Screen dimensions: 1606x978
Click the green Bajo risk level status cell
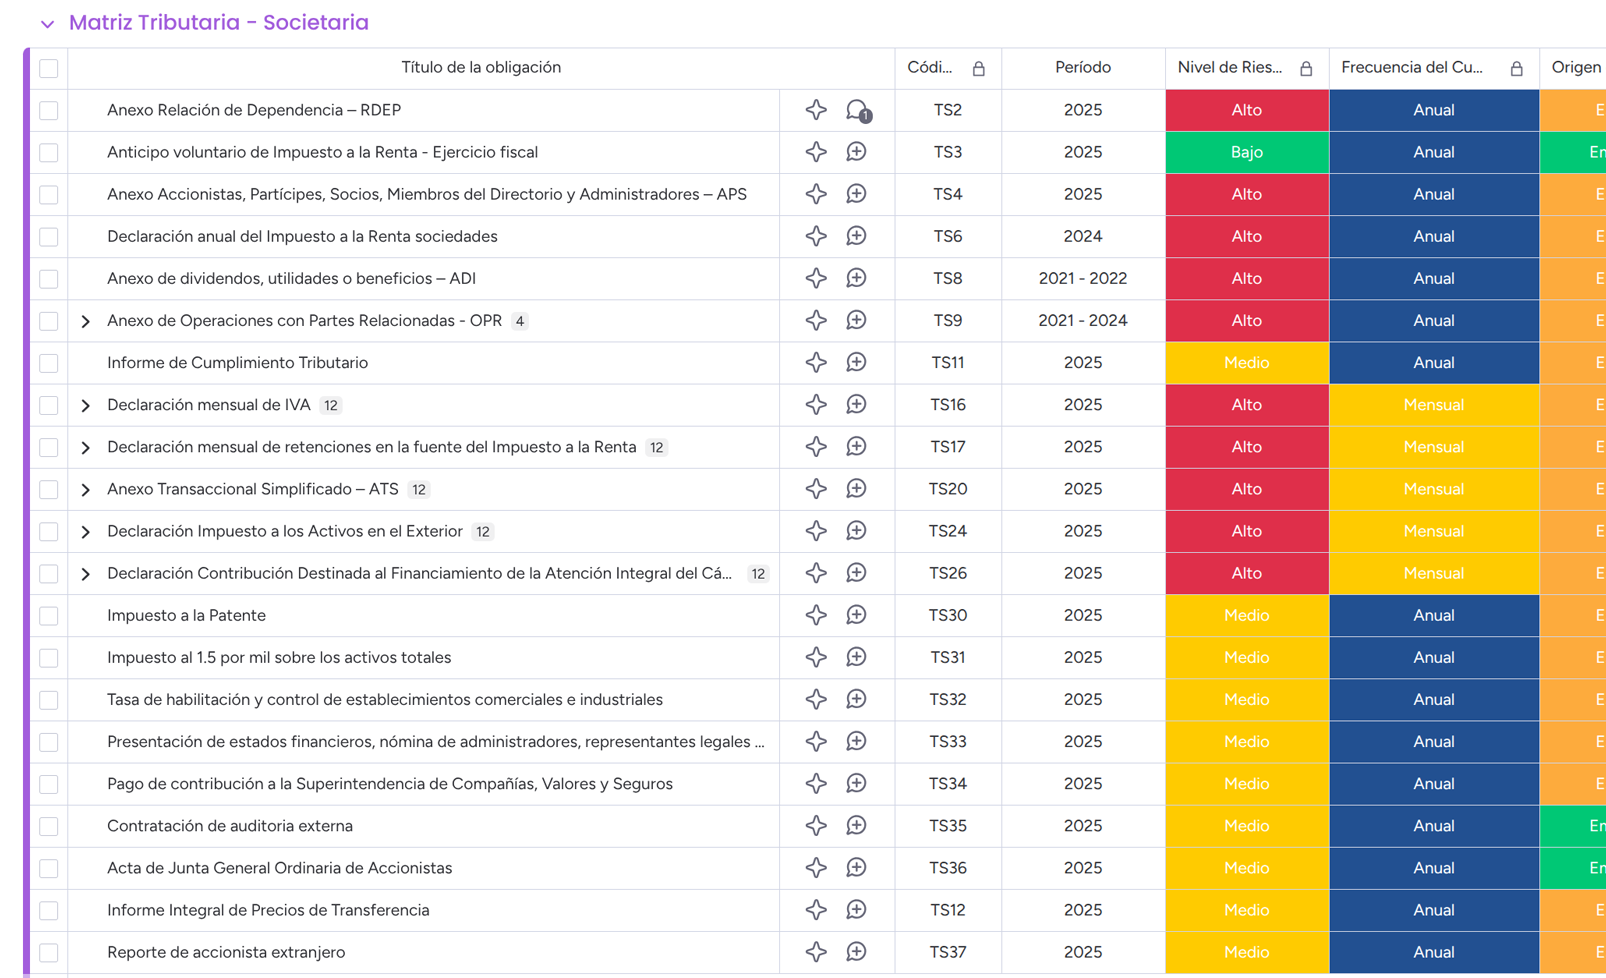pos(1246,152)
